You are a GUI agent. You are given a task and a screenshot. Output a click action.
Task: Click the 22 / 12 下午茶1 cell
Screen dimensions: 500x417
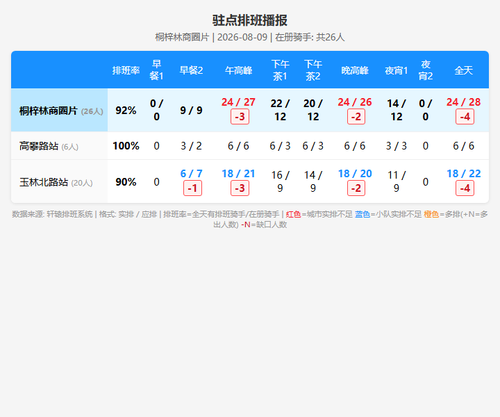(280, 110)
